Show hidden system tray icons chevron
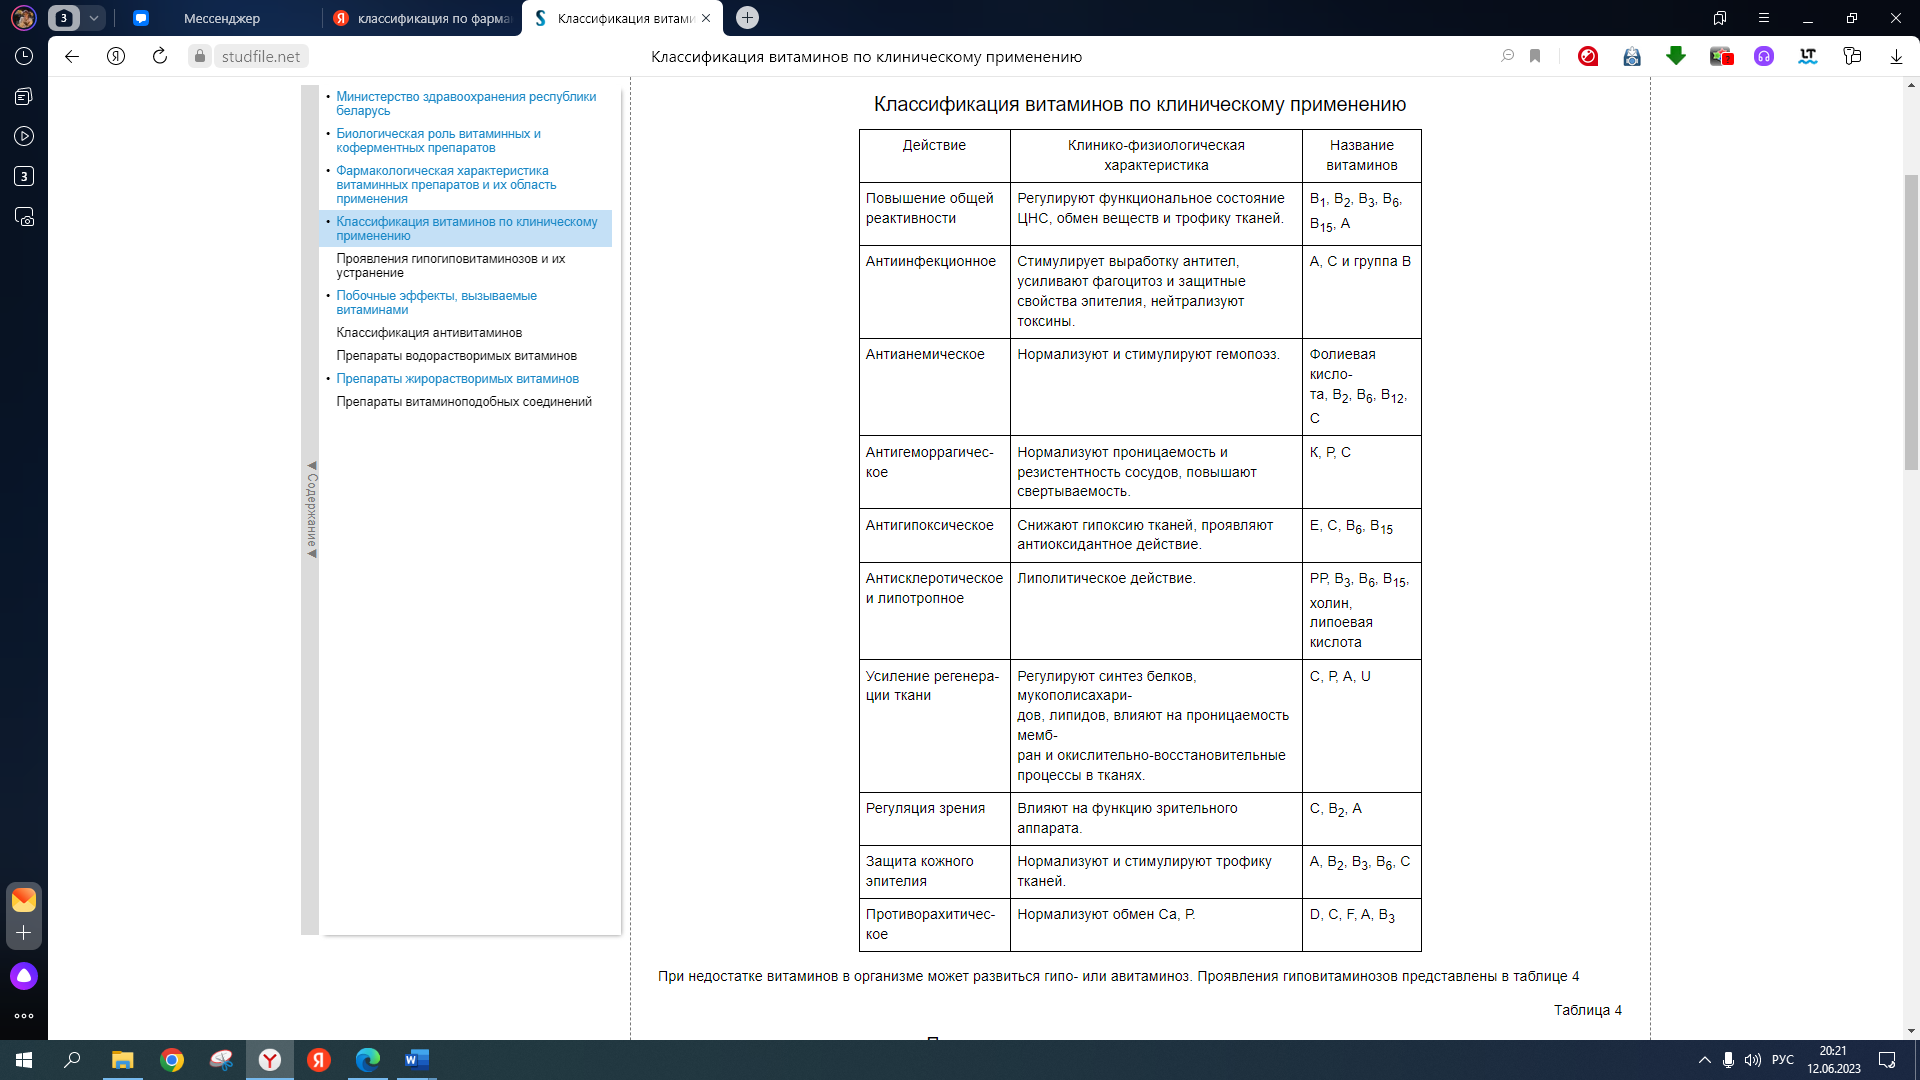Image resolution: width=1920 pixels, height=1080 pixels. [1705, 1060]
